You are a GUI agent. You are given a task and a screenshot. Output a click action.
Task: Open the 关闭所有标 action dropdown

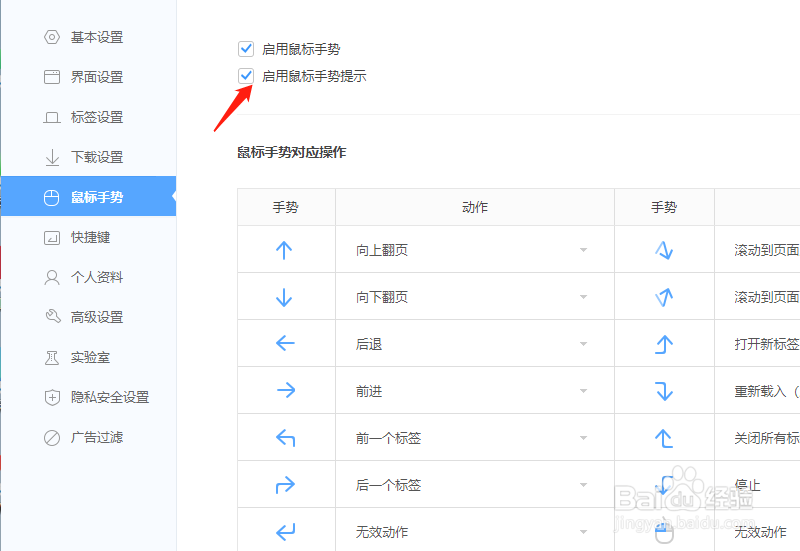(x=757, y=438)
